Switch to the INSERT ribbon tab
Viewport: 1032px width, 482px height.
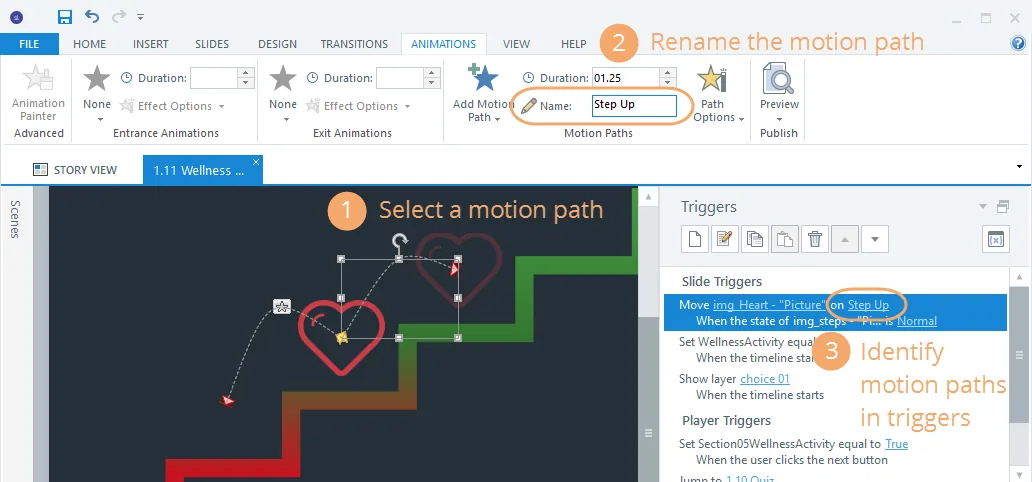tap(151, 44)
